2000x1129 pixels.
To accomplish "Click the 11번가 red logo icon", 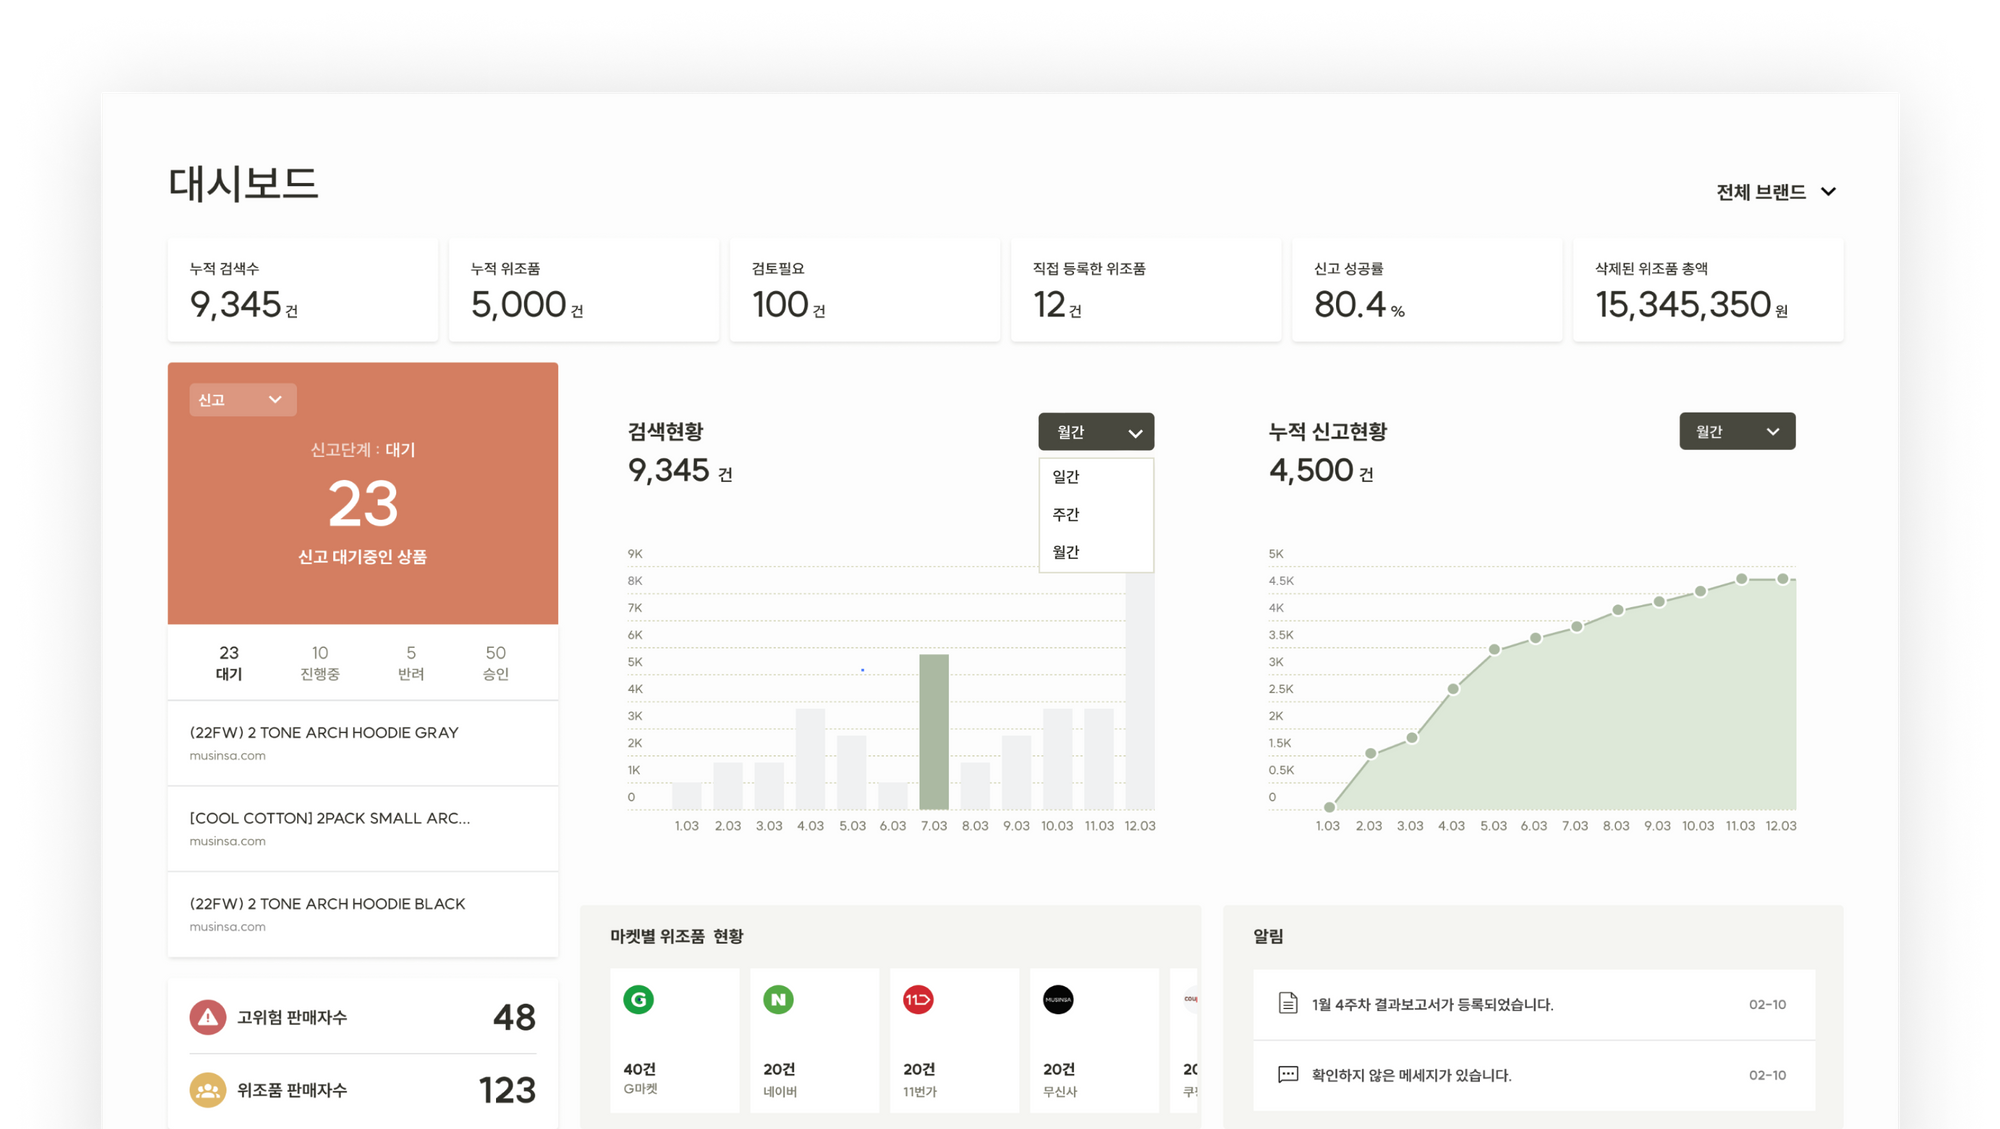I will 918,999.
